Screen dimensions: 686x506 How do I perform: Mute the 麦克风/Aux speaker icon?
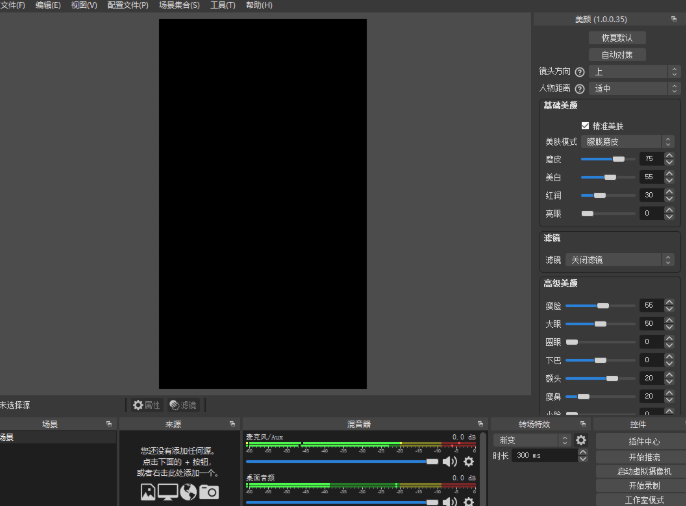(x=450, y=462)
